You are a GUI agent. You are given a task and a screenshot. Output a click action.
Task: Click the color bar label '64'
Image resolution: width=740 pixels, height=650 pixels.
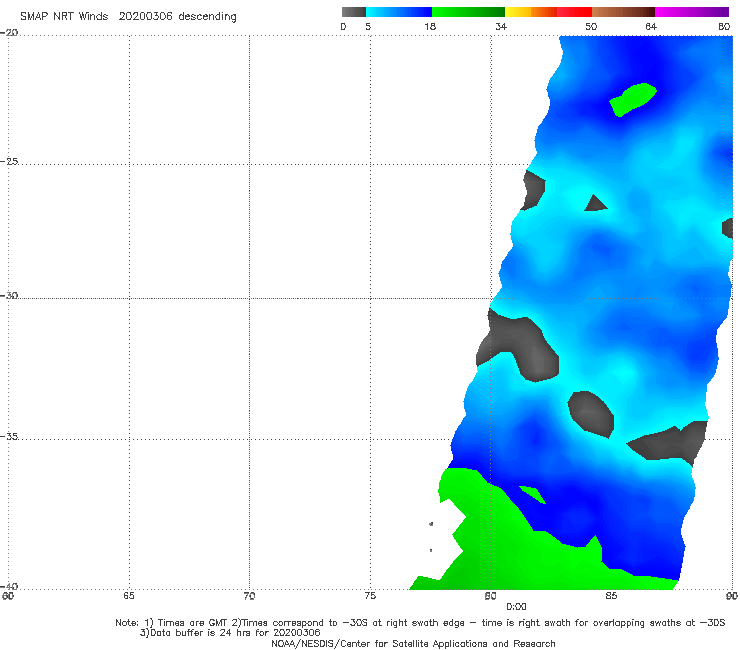(x=651, y=27)
